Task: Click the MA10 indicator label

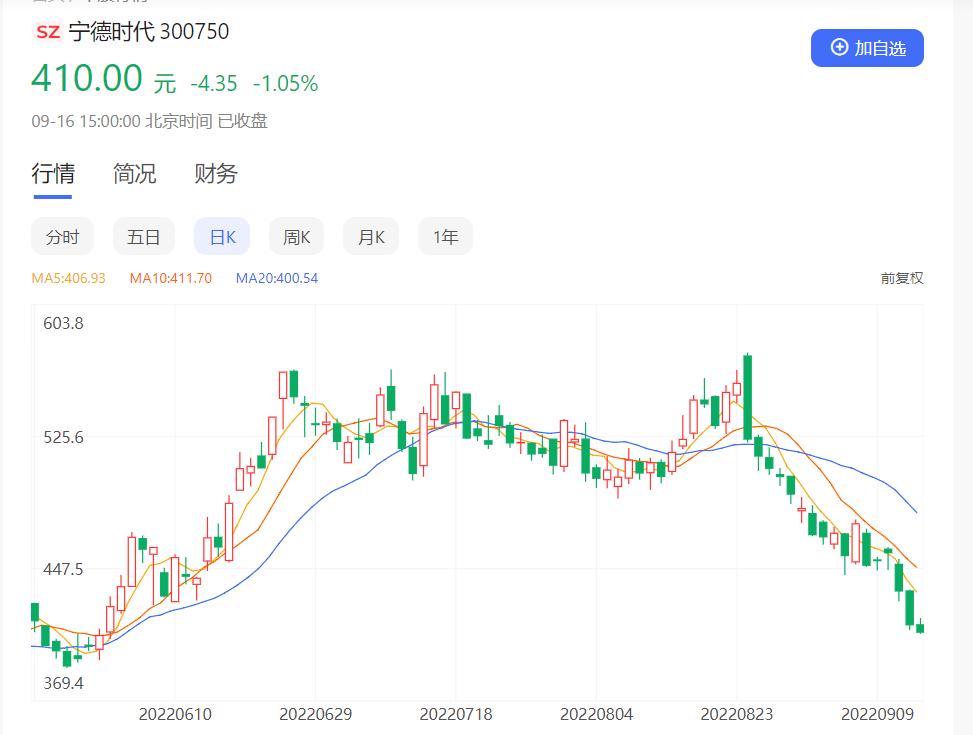Action: click(171, 278)
